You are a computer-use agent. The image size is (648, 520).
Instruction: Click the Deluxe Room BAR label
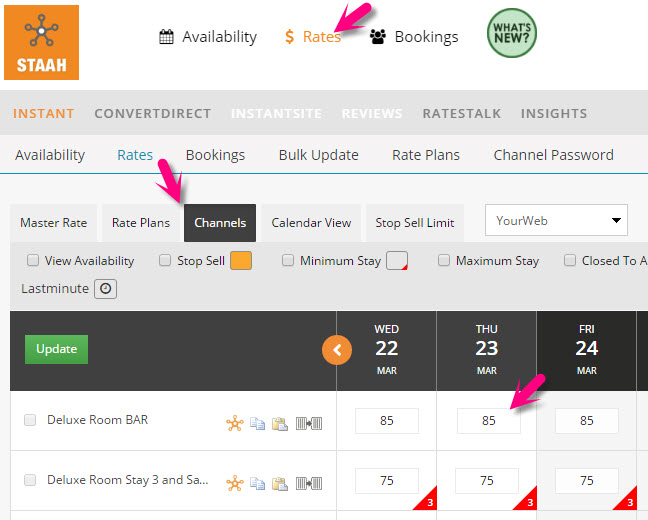(98, 420)
